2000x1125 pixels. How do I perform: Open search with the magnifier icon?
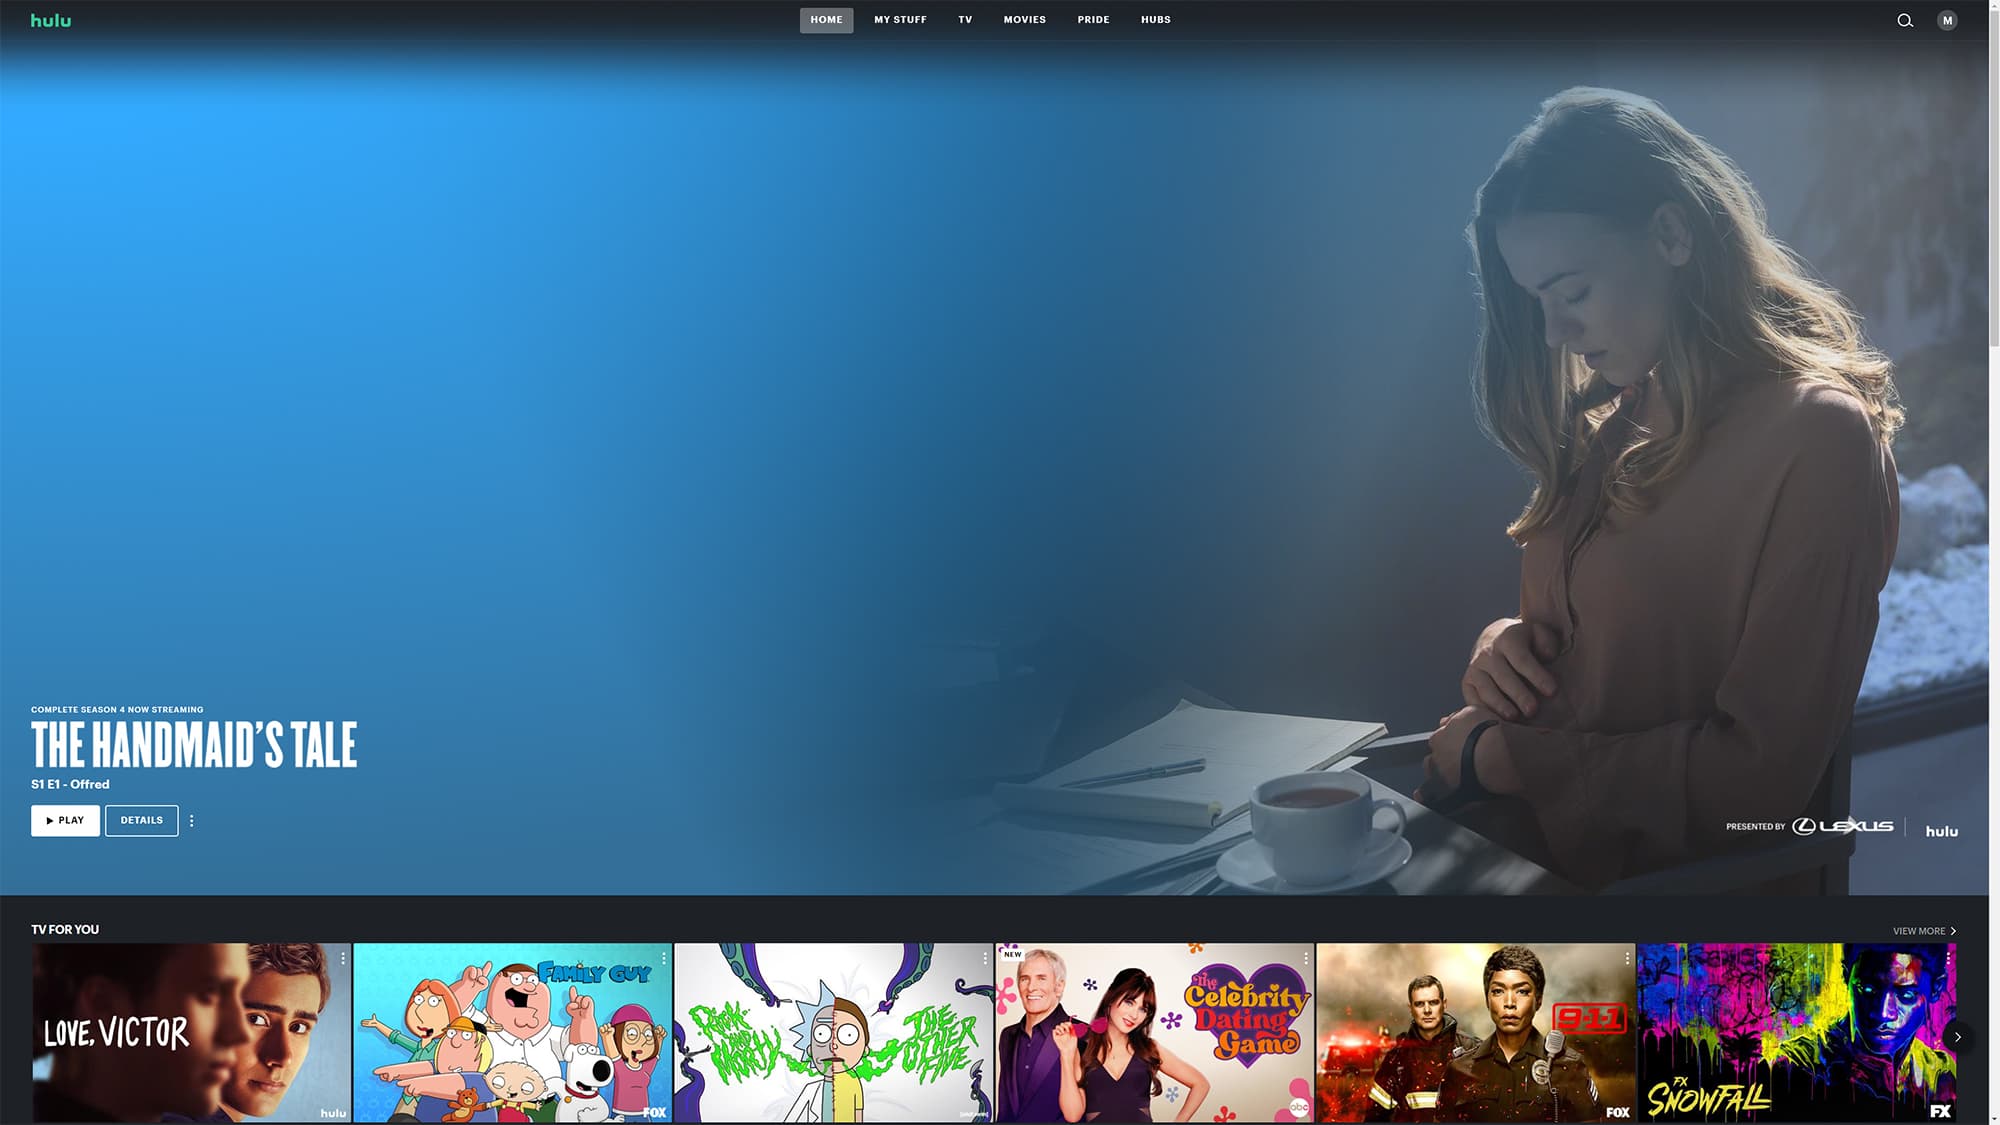[1905, 20]
